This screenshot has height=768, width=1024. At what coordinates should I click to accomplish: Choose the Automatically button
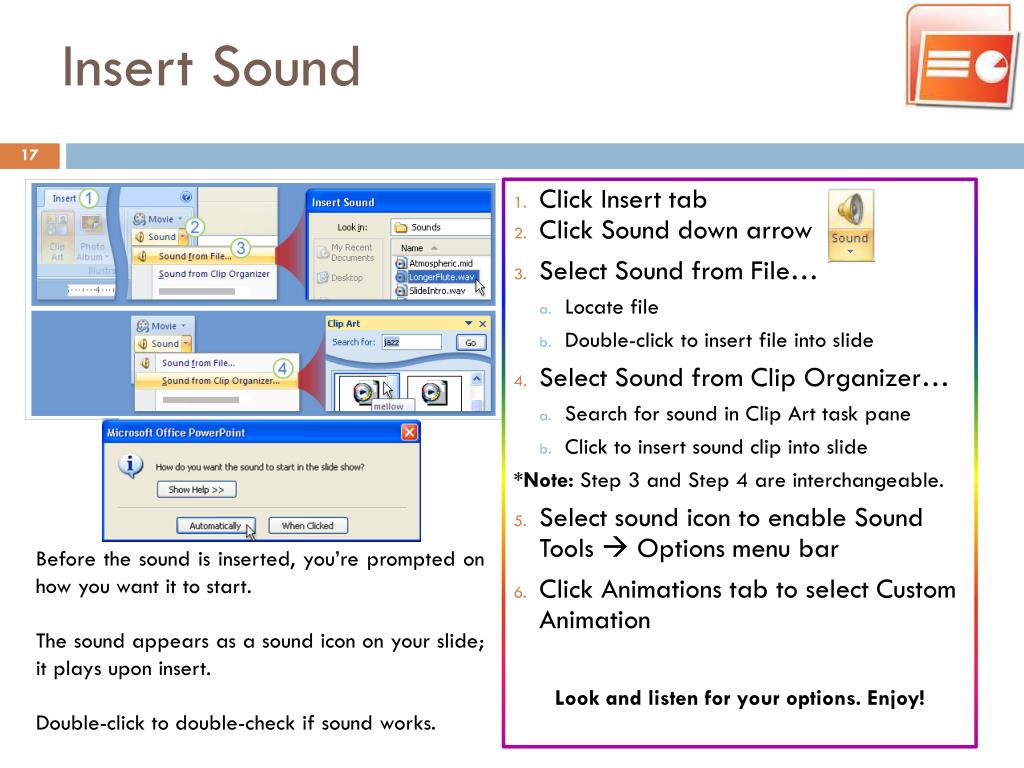click(x=215, y=526)
